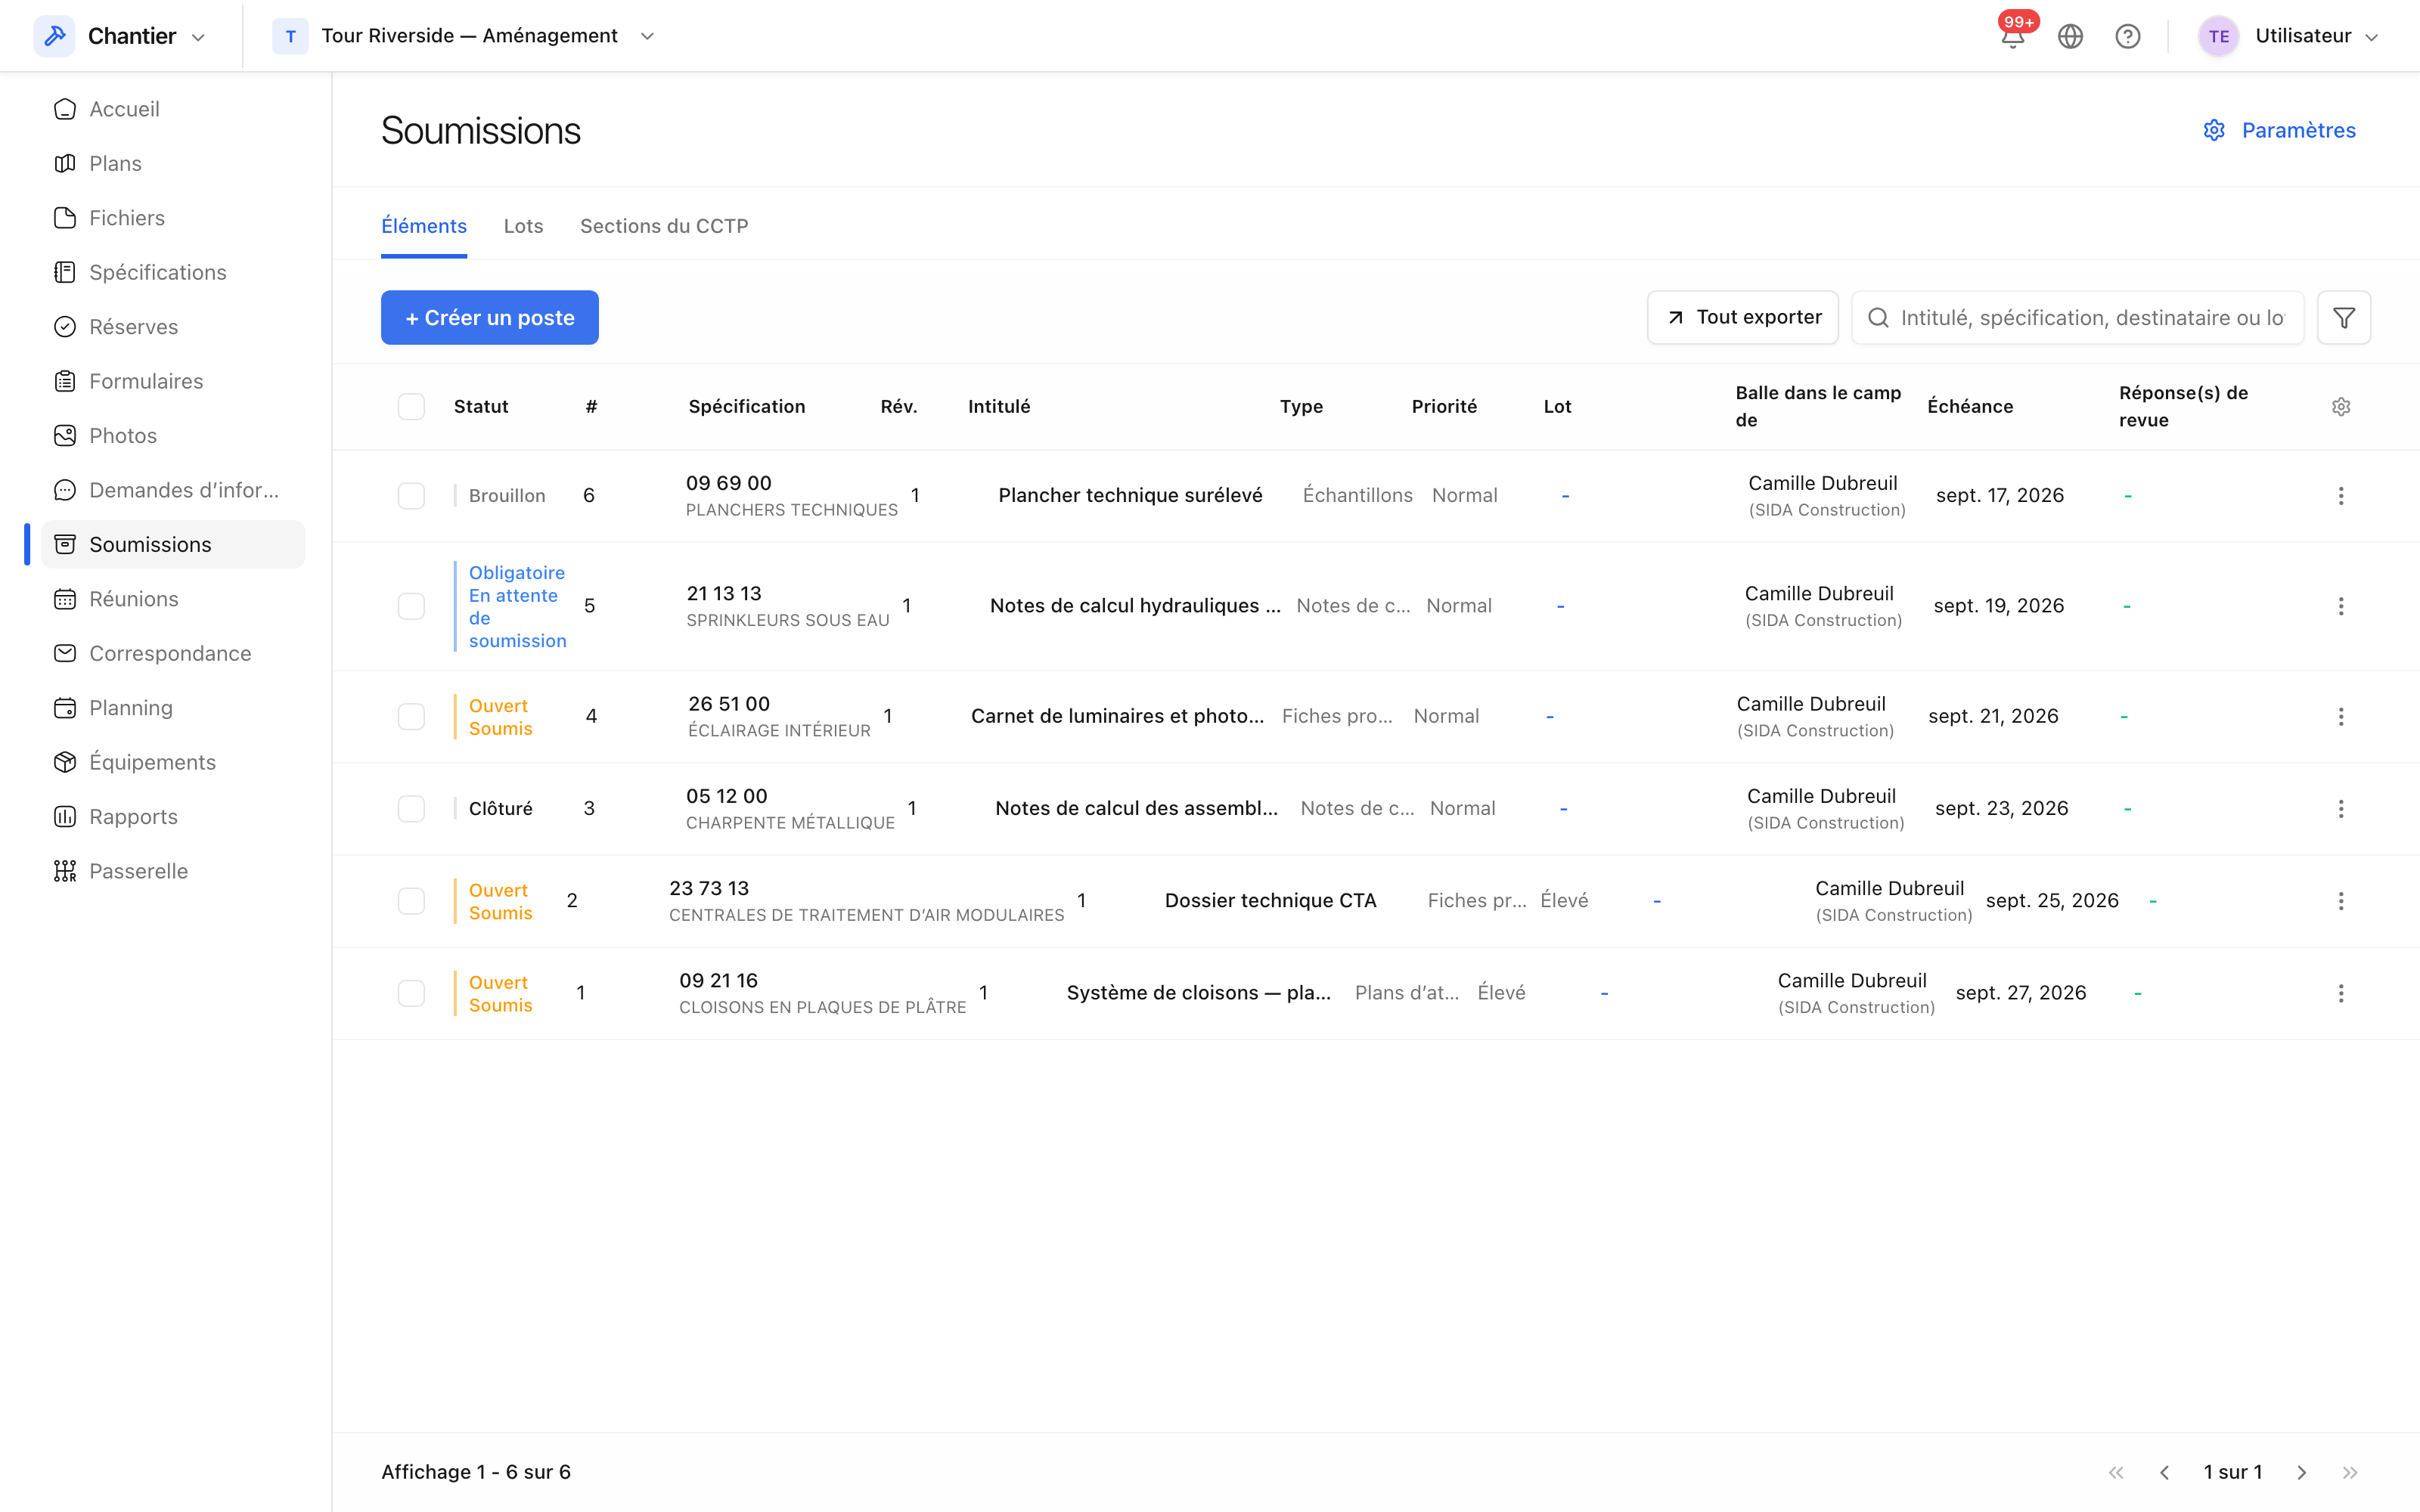This screenshot has height=1512, width=2420.
Task: Click the Créer un poste button
Action: pos(490,318)
